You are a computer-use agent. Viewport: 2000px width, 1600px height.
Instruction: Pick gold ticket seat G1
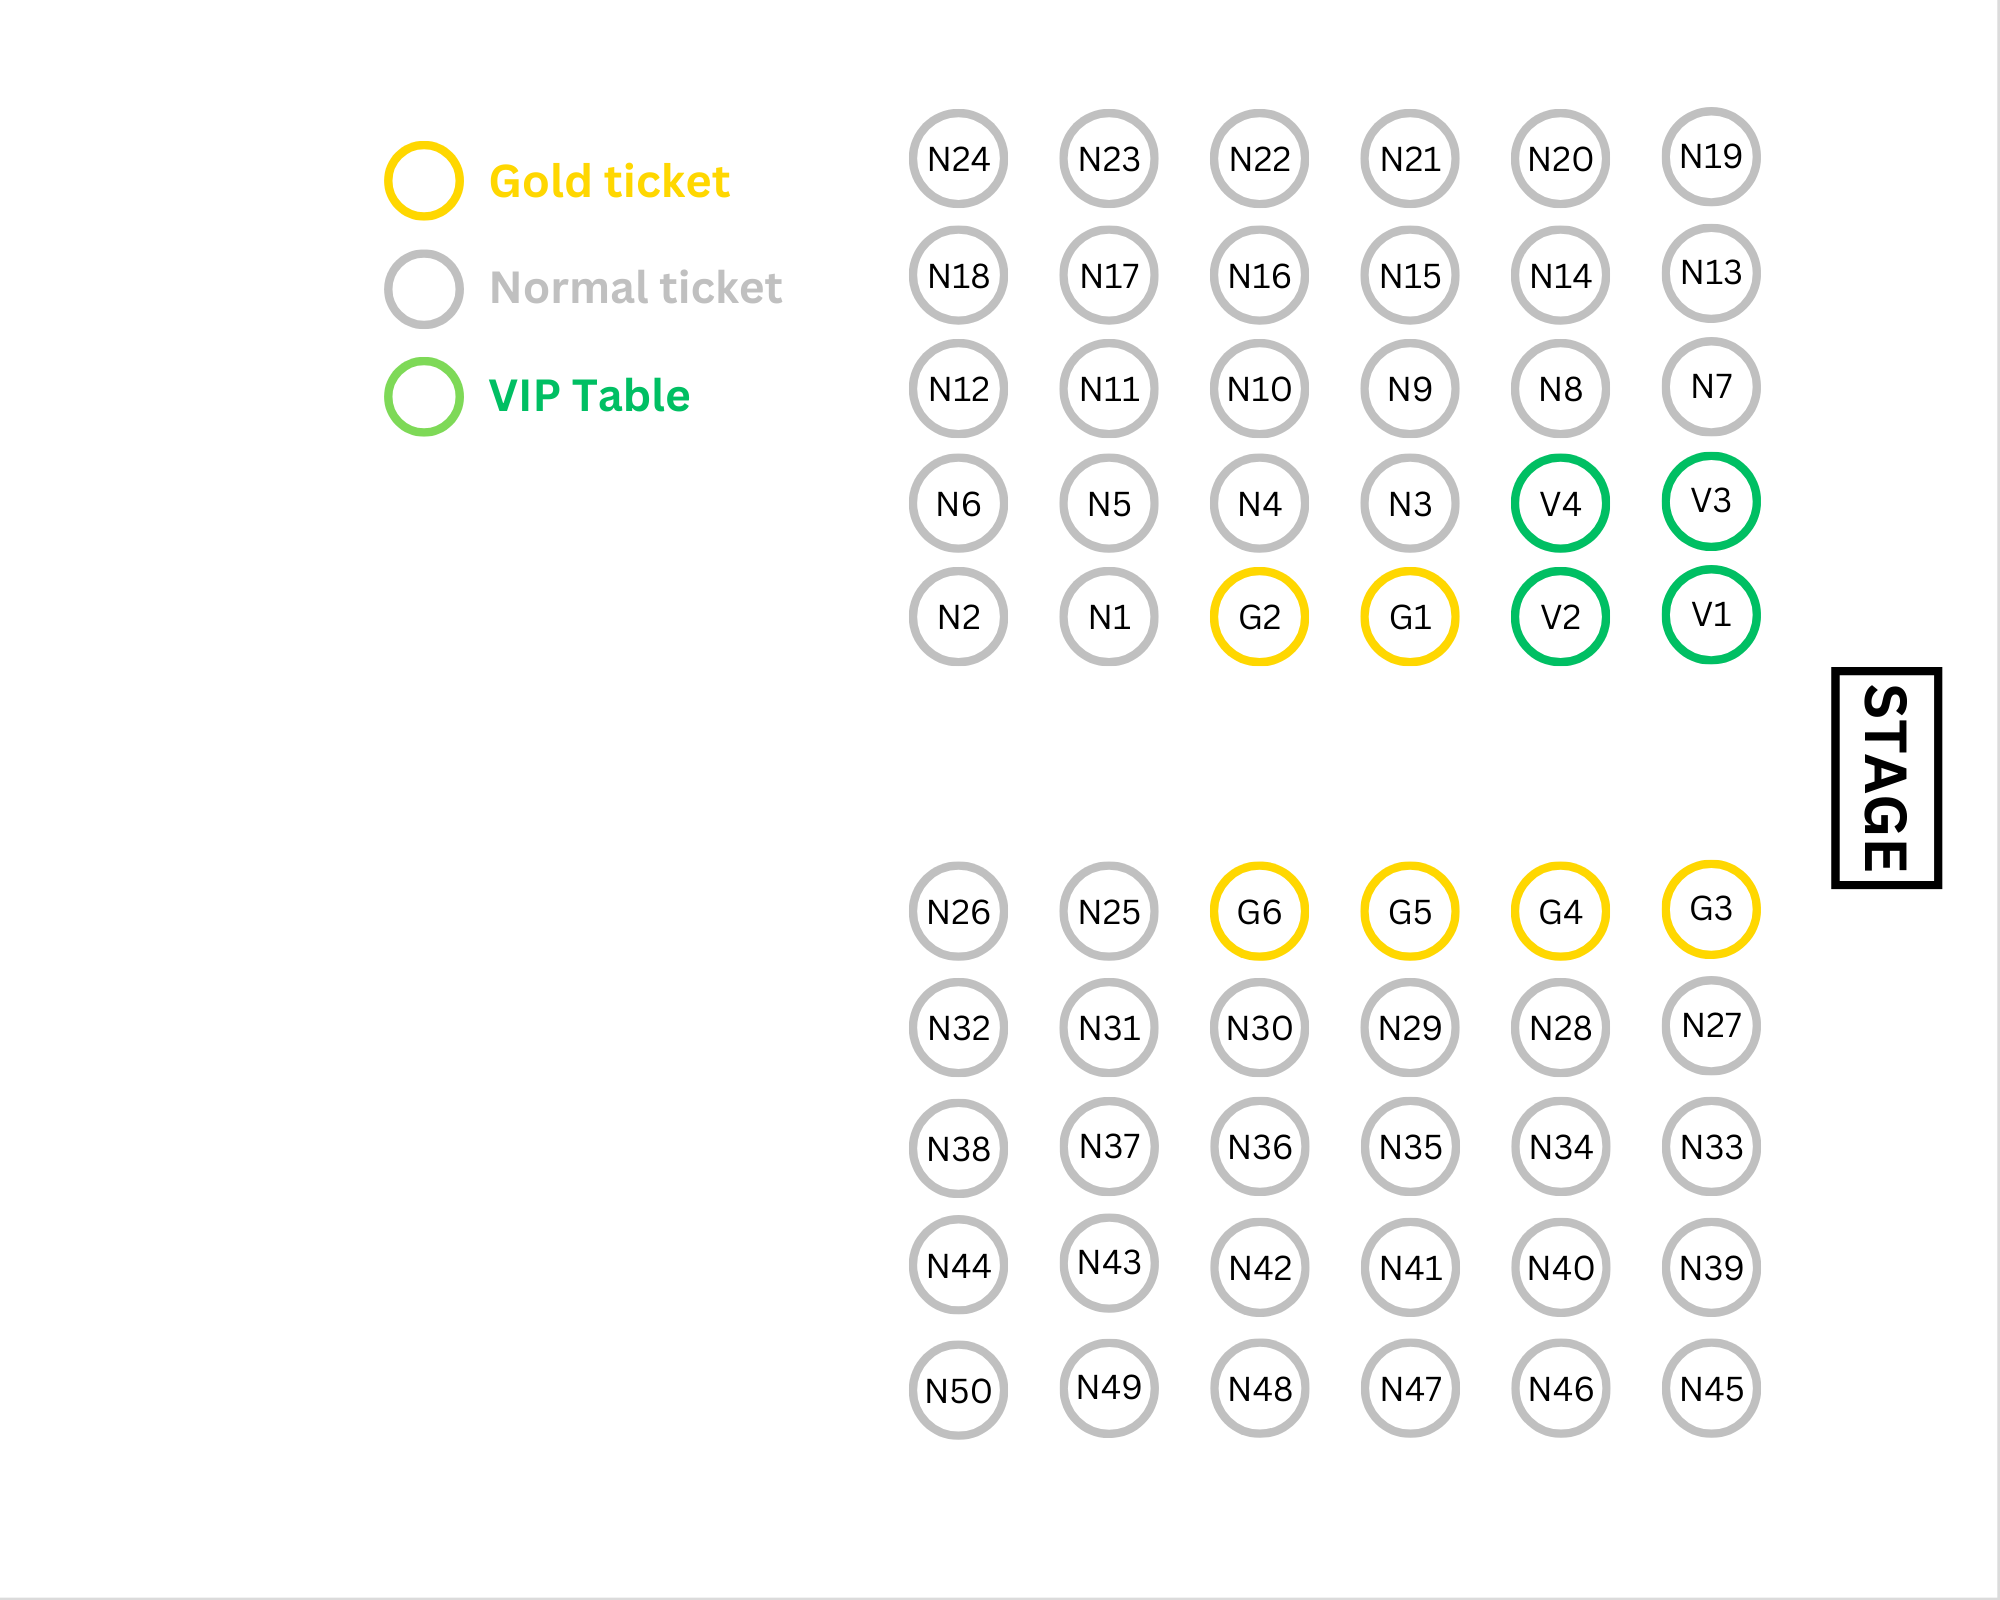coord(1410,617)
